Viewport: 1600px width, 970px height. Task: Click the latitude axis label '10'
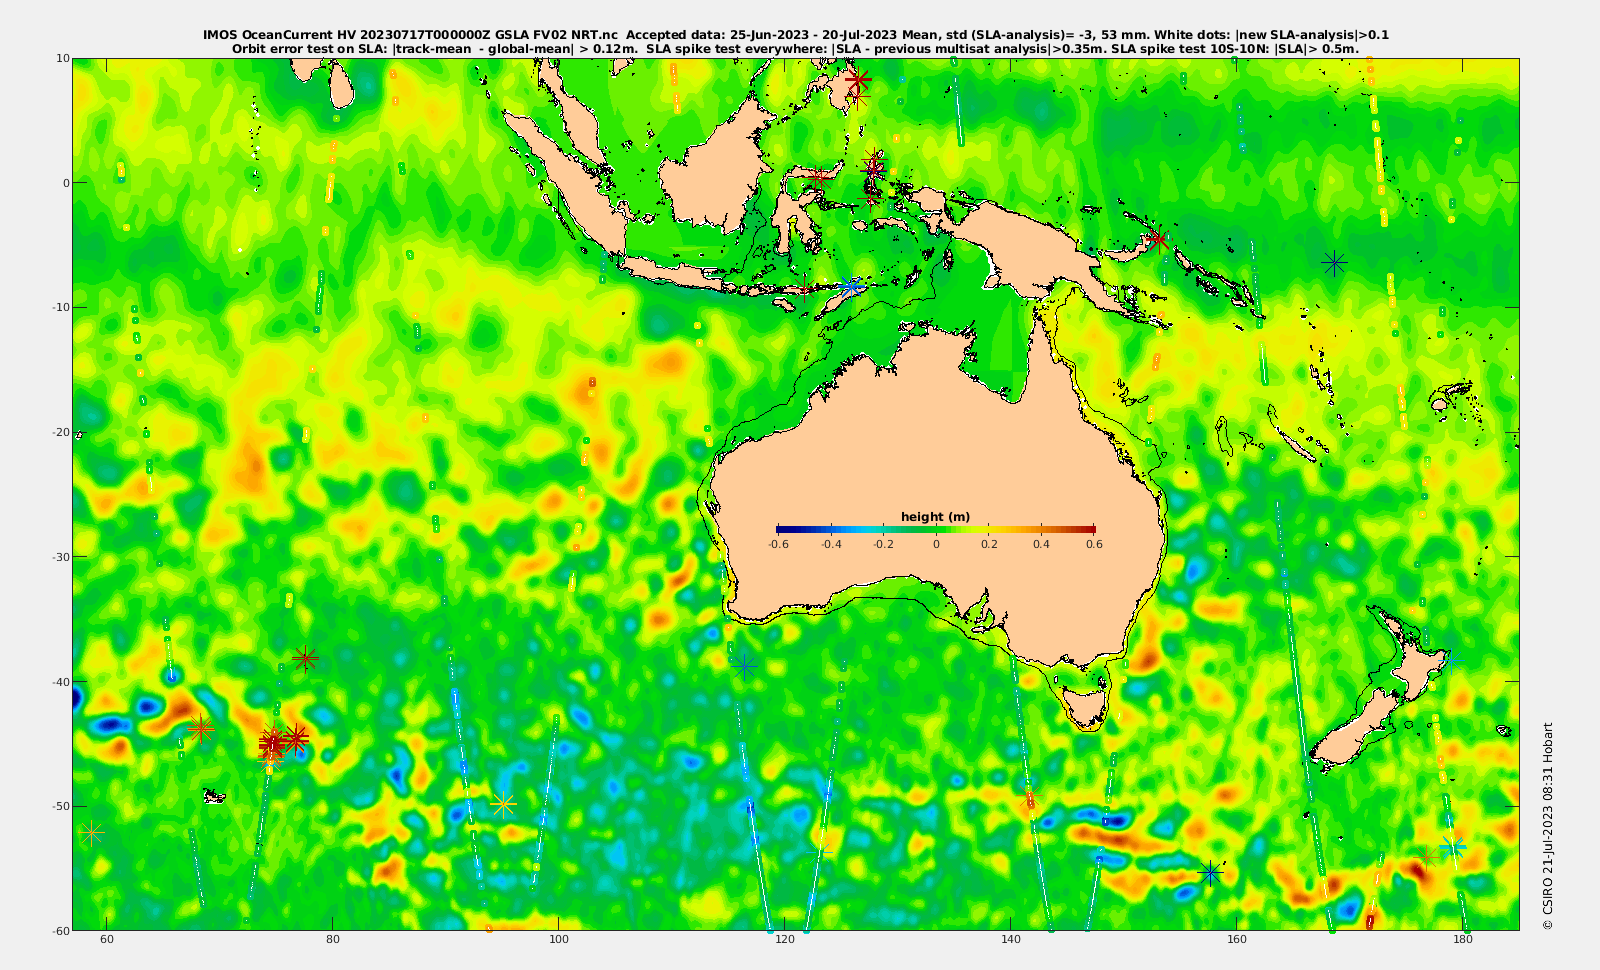click(x=62, y=58)
